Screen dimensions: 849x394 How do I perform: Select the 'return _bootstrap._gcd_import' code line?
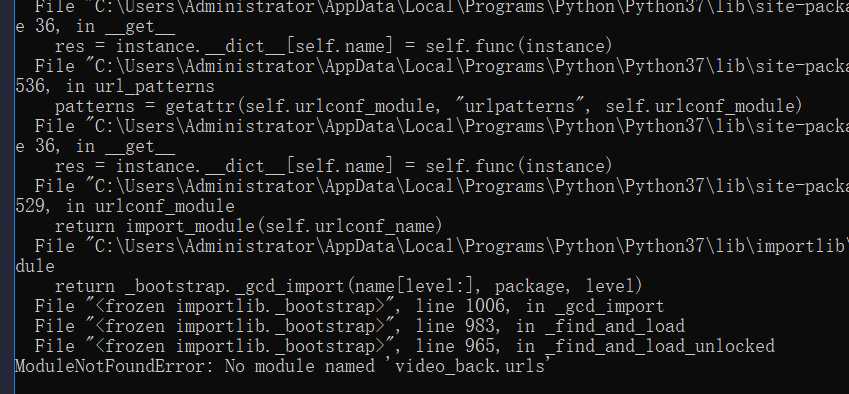click(x=348, y=286)
